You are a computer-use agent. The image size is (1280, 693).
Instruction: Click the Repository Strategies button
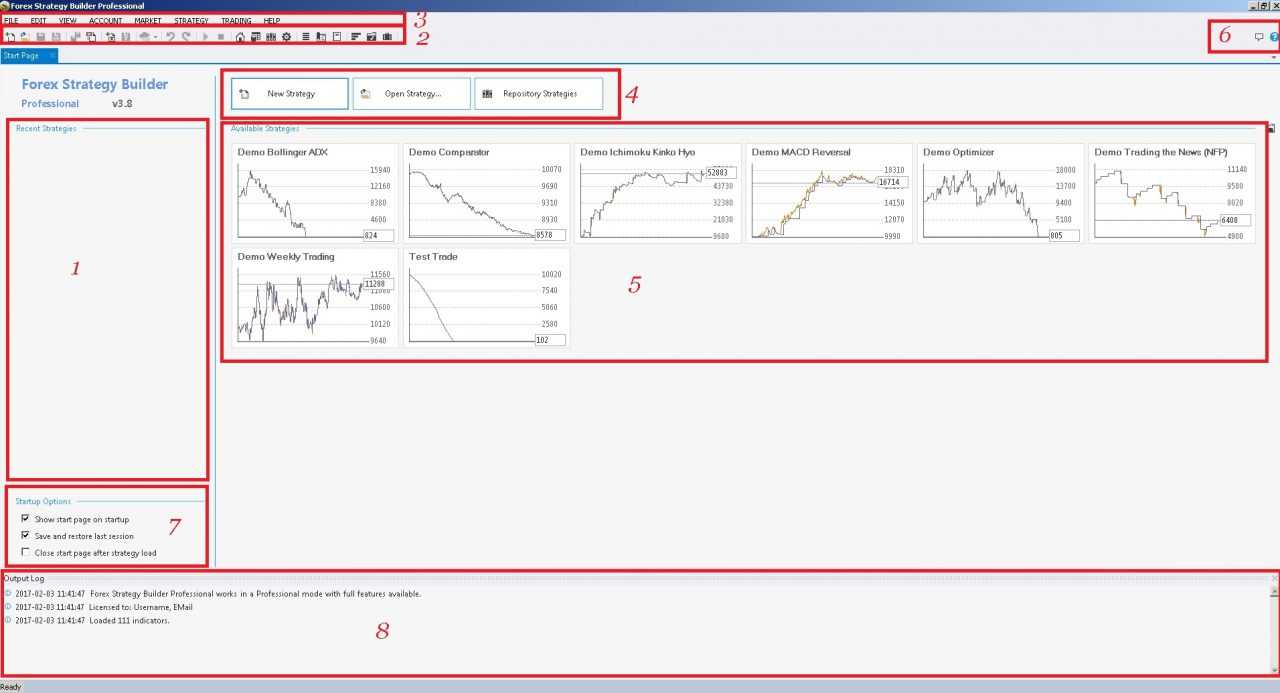point(539,94)
